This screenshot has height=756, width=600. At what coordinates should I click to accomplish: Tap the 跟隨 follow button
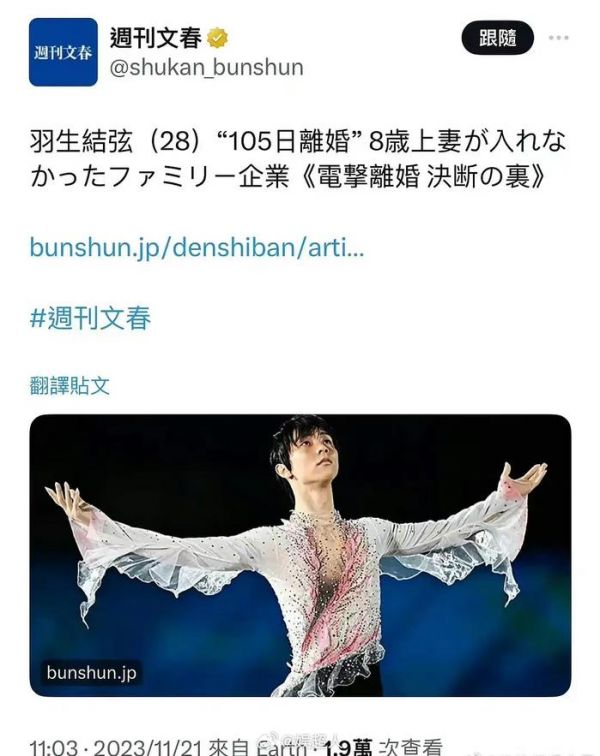coord(497,38)
